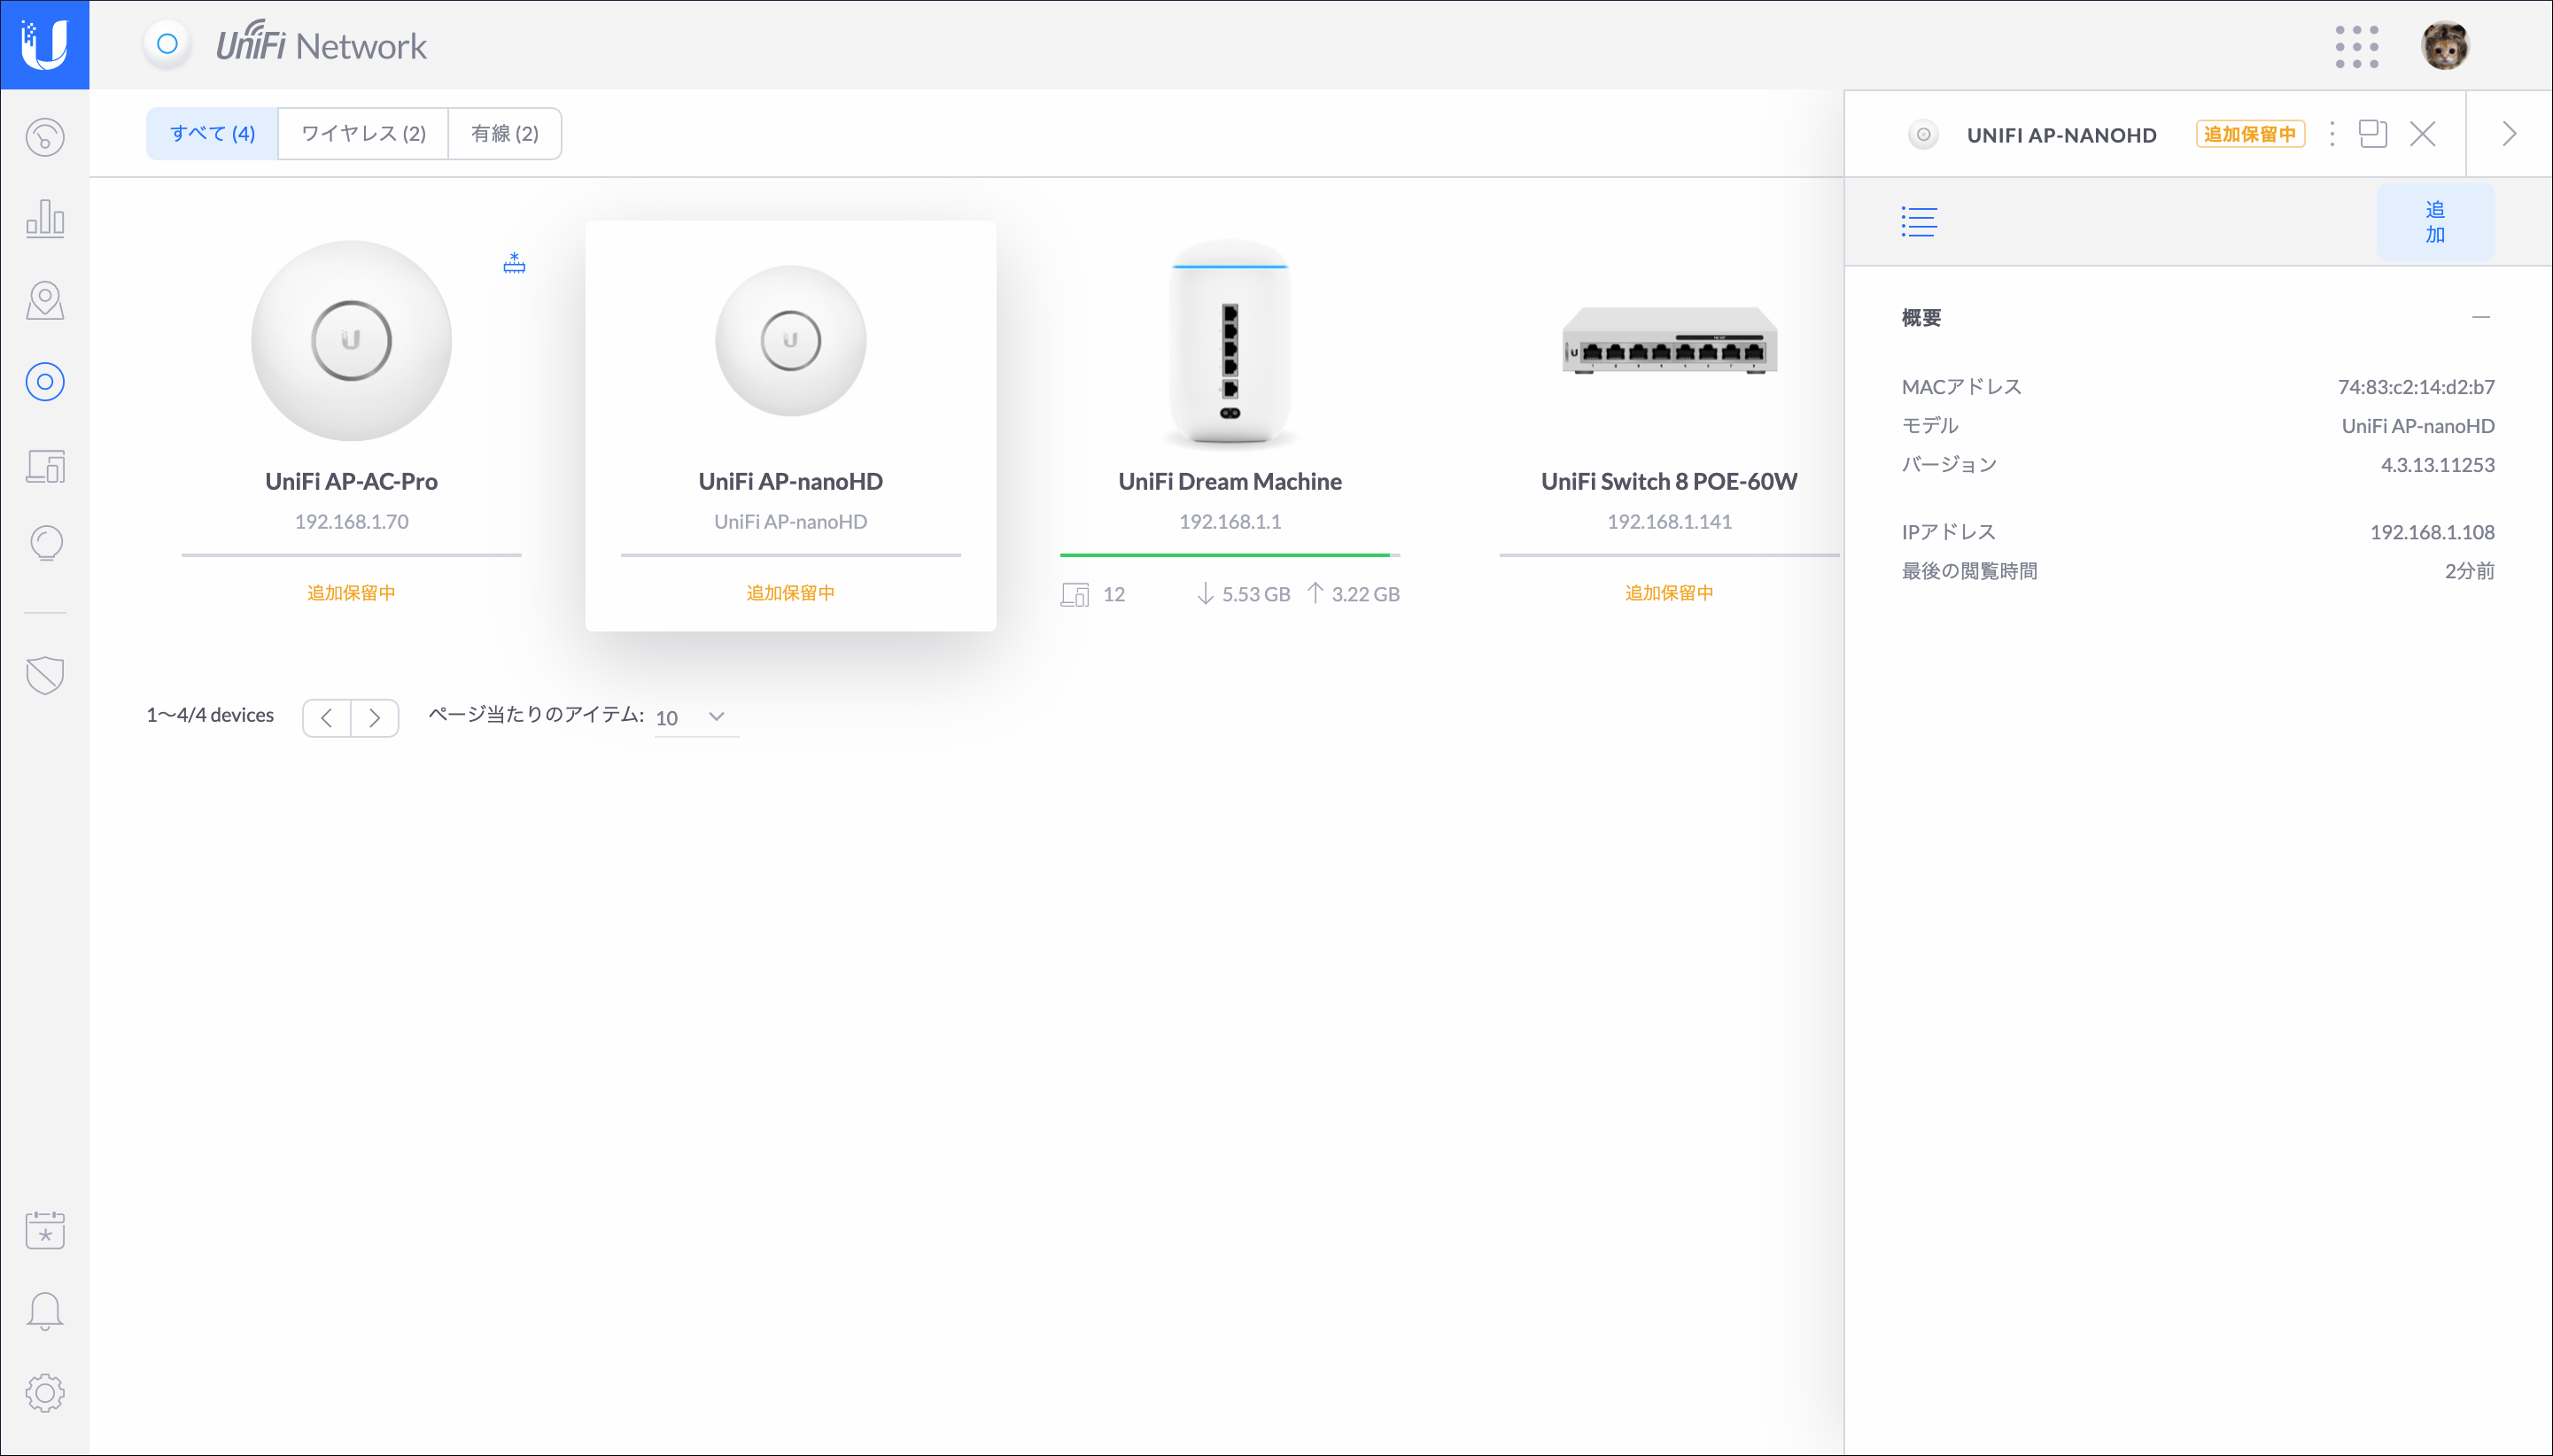Open the Settings gear icon
This screenshot has height=1456, width=2553.
(x=45, y=1393)
